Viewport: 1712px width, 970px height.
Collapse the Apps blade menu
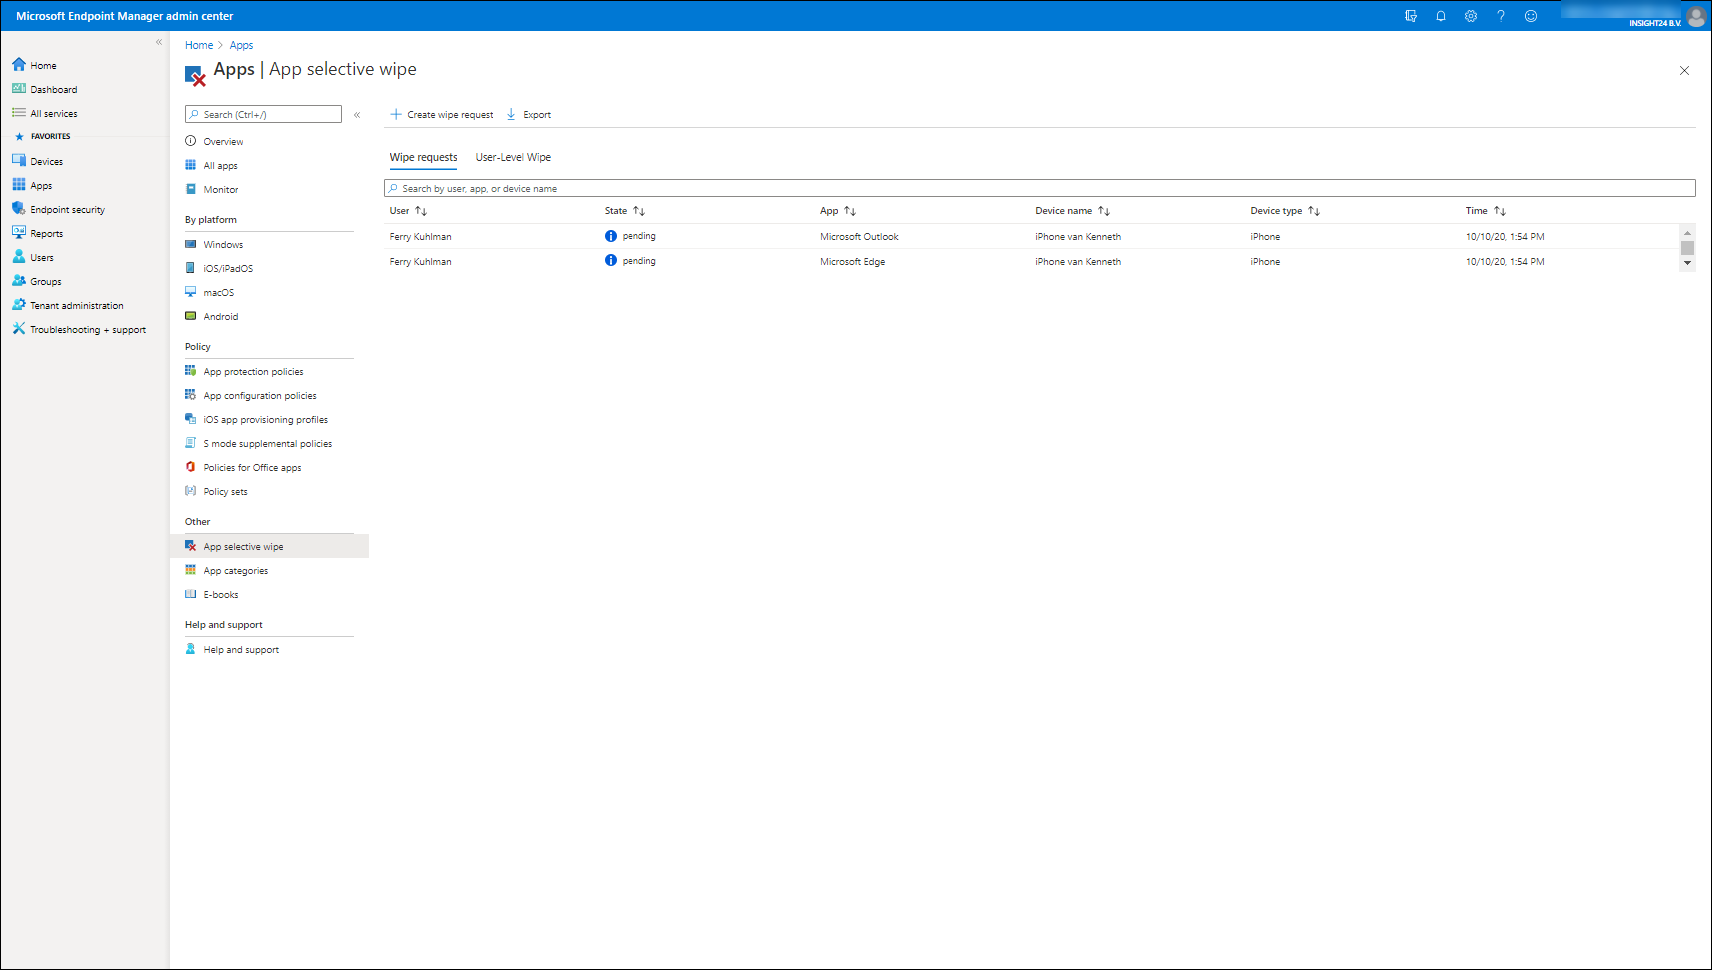[357, 115]
